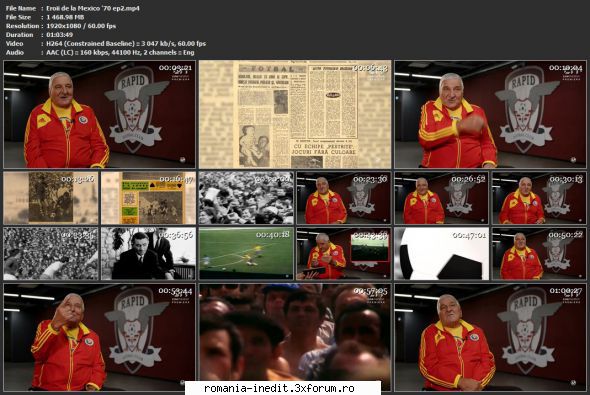Open the yellow-green magazine thumbnail at 00:16:47
590x395 pixels.
tap(148, 198)
